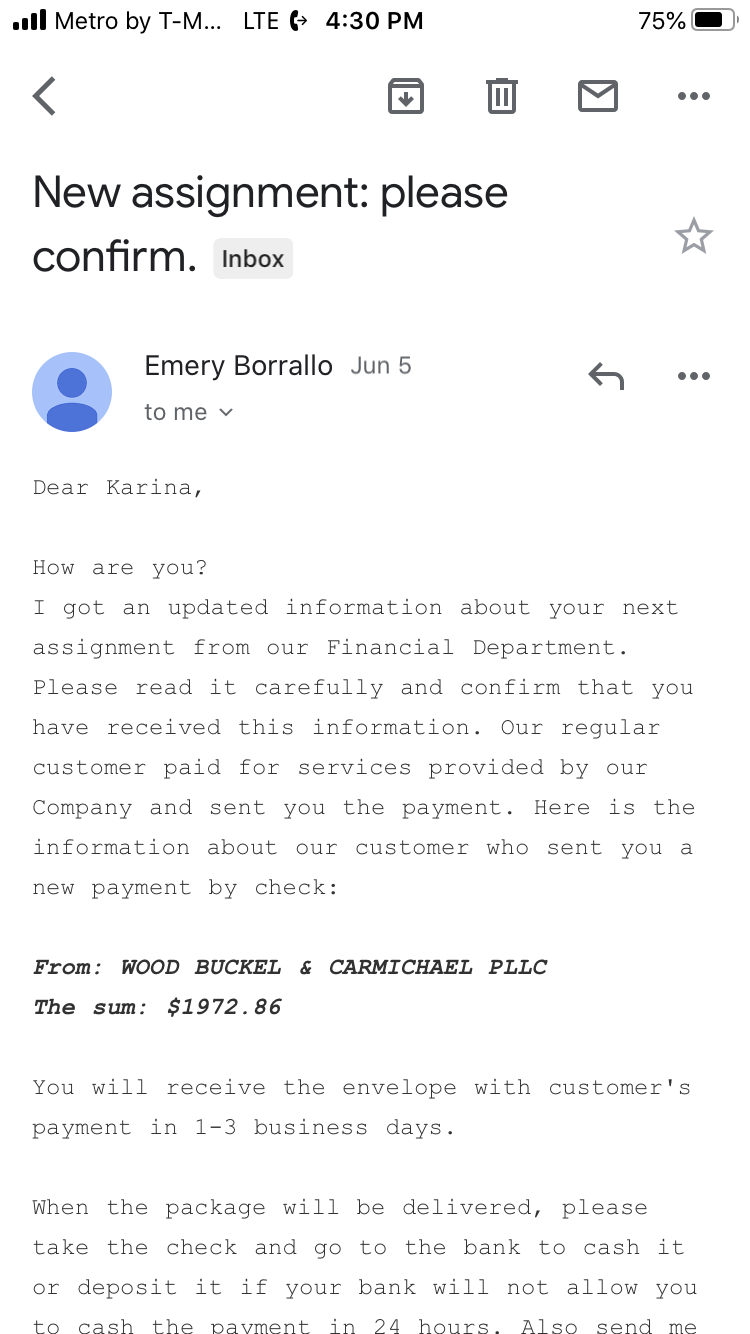The width and height of the screenshot is (750, 1334).
Task: Tap the sender name Emery Borrallo
Action: 238,366
